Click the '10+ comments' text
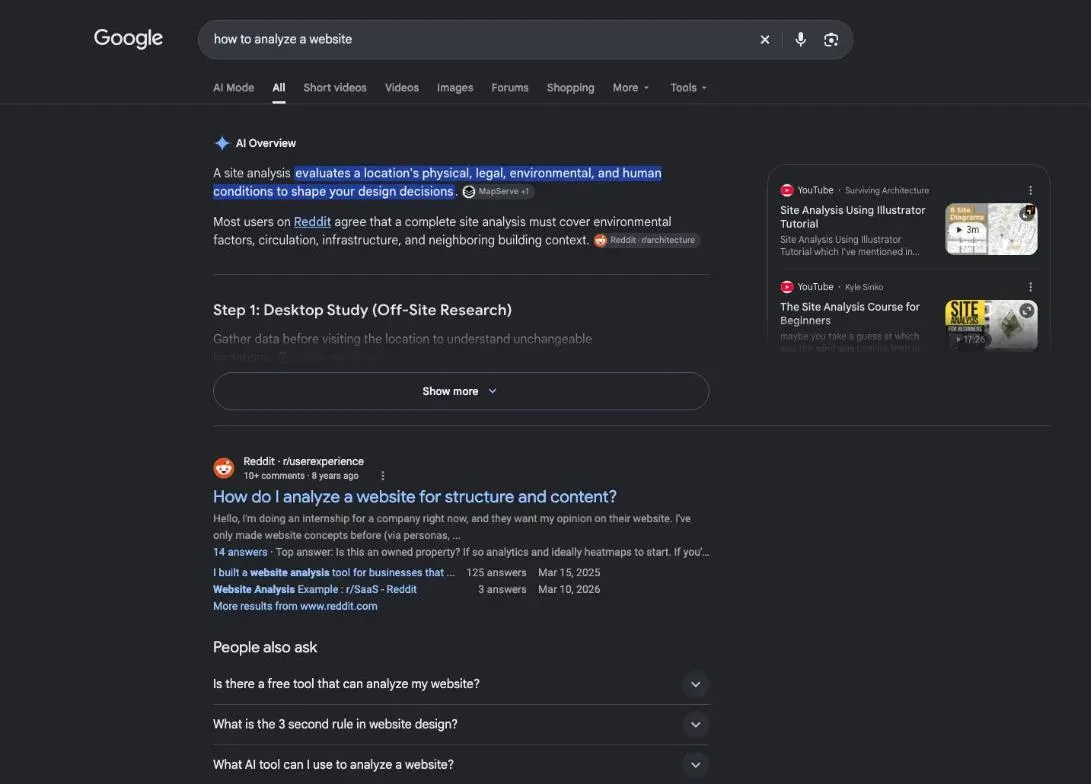Image resolution: width=1091 pixels, height=784 pixels. click(x=274, y=476)
